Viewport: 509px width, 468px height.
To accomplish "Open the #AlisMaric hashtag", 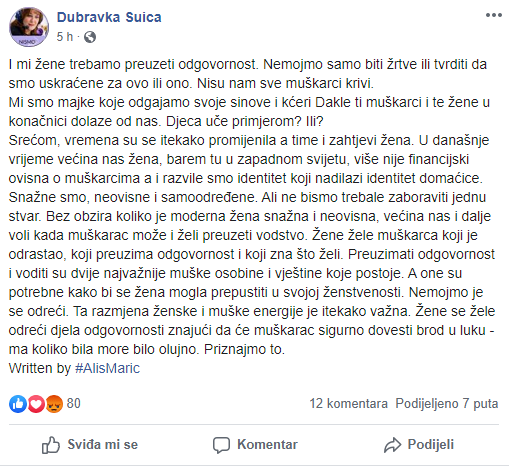I will [x=107, y=368].
